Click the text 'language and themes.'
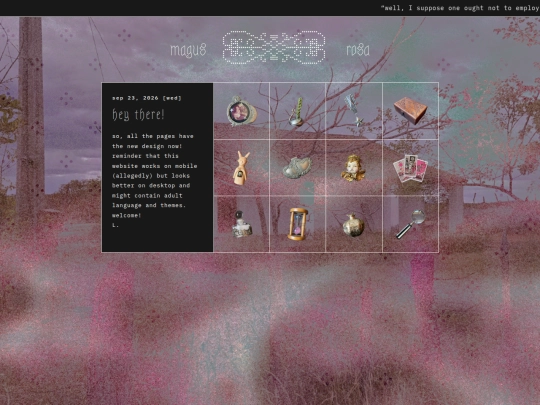540x405 pixels. [149, 206]
